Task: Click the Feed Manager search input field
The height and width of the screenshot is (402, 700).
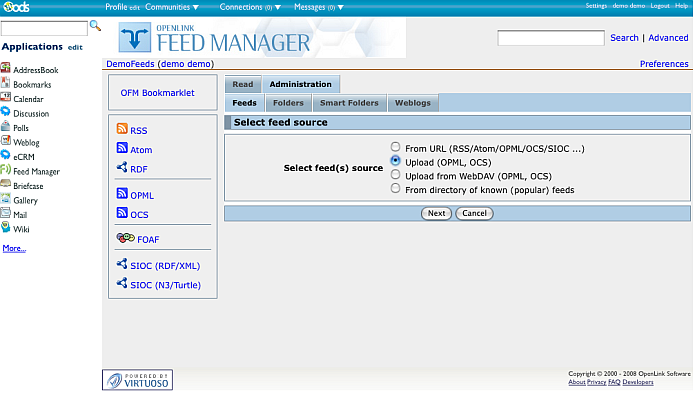Action: coord(550,38)
